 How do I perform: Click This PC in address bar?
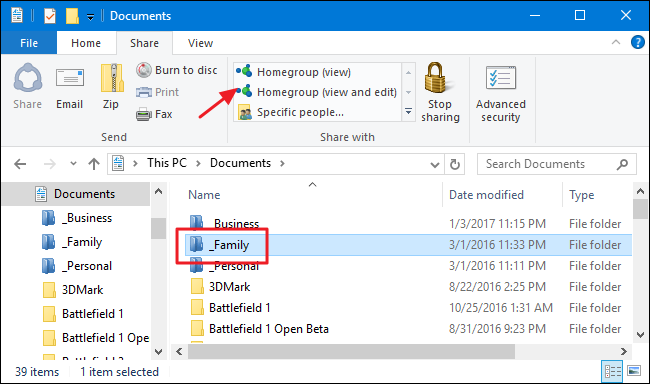pos(167,163)
